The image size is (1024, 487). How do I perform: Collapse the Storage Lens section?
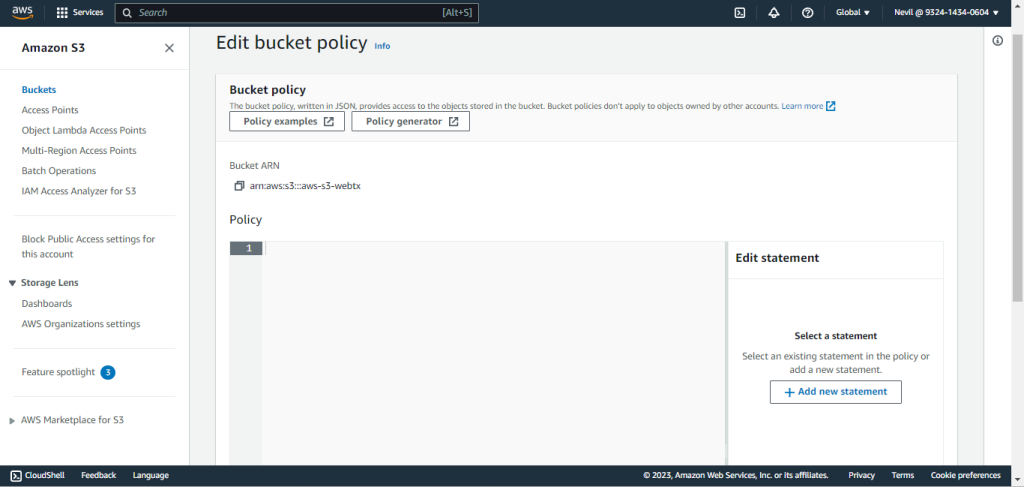[x=12, y=283]
